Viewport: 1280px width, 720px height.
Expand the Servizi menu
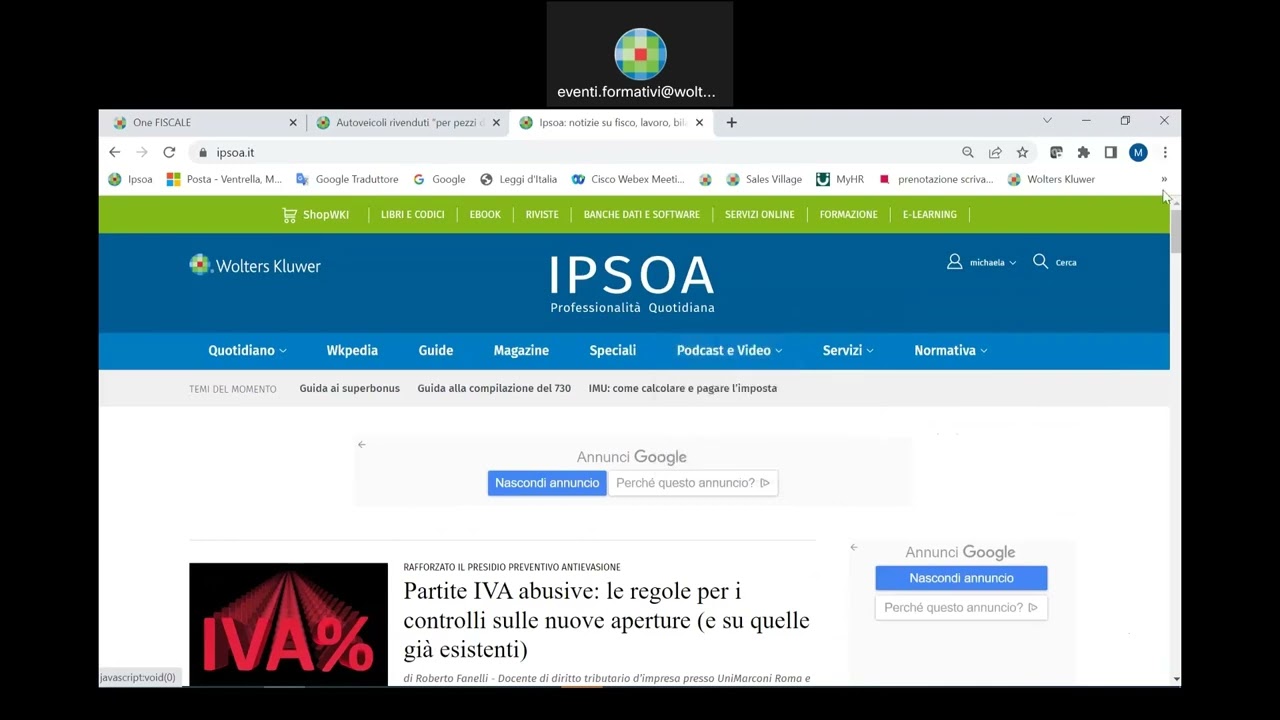848,350
